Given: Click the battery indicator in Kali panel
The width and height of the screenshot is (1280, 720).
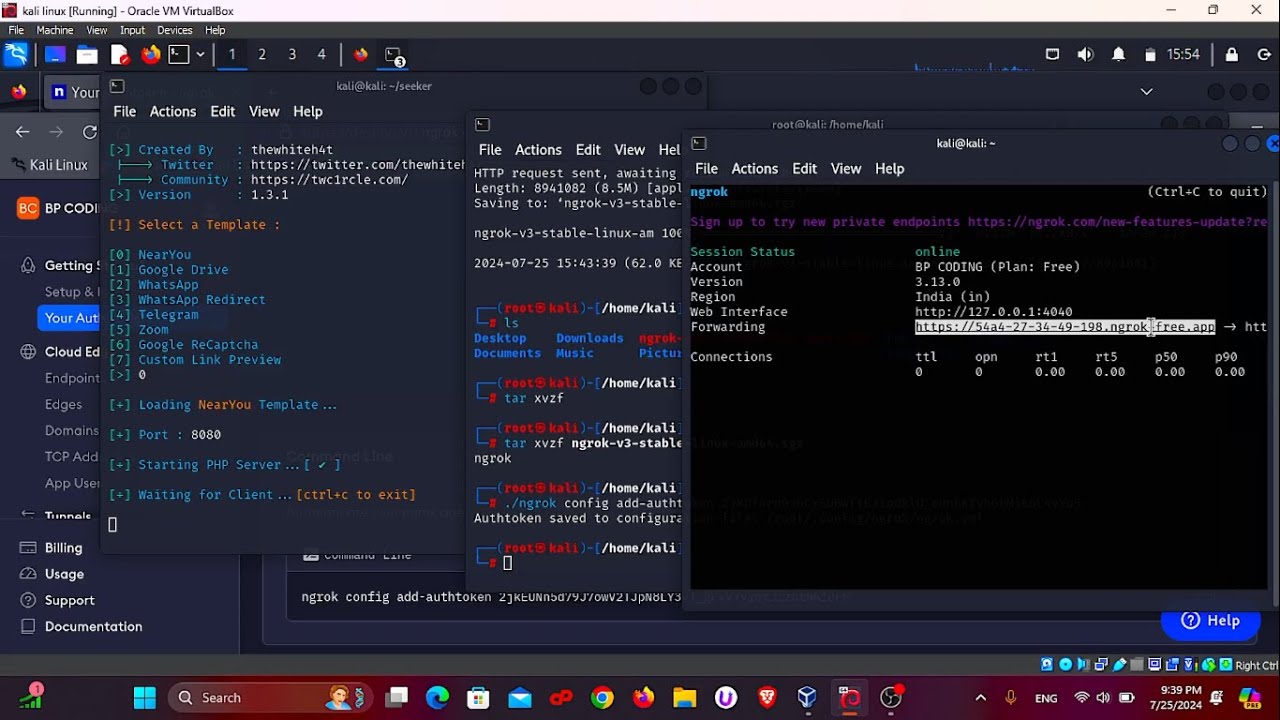Looking at the screenshot, I should point(1150,54).
